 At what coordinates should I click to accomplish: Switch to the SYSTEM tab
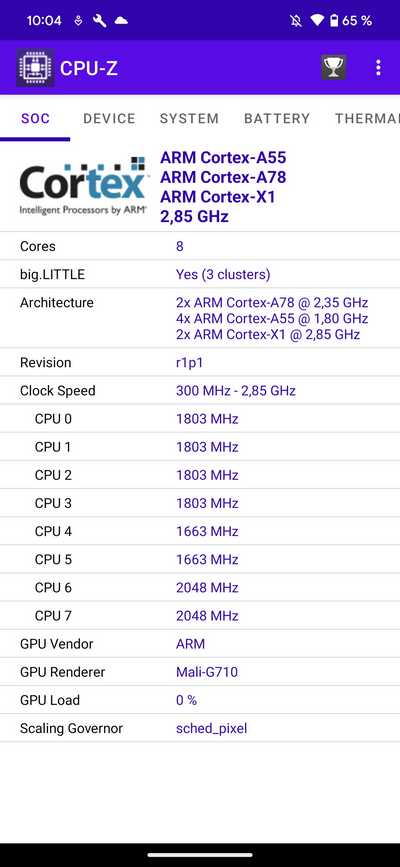tap(189, 118)
